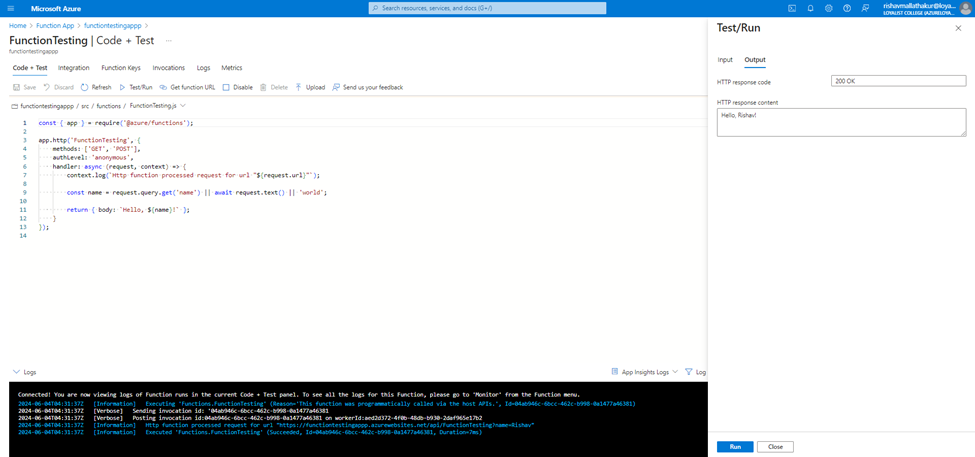Open the Metrics tab
975x457 pixels.
(x=232, y=68)
